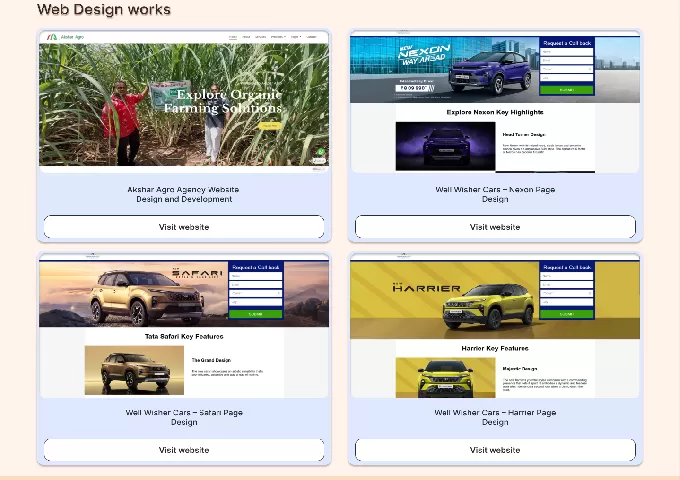Select the Home menu item in the Akshar Agro preview

click(233, 37)
